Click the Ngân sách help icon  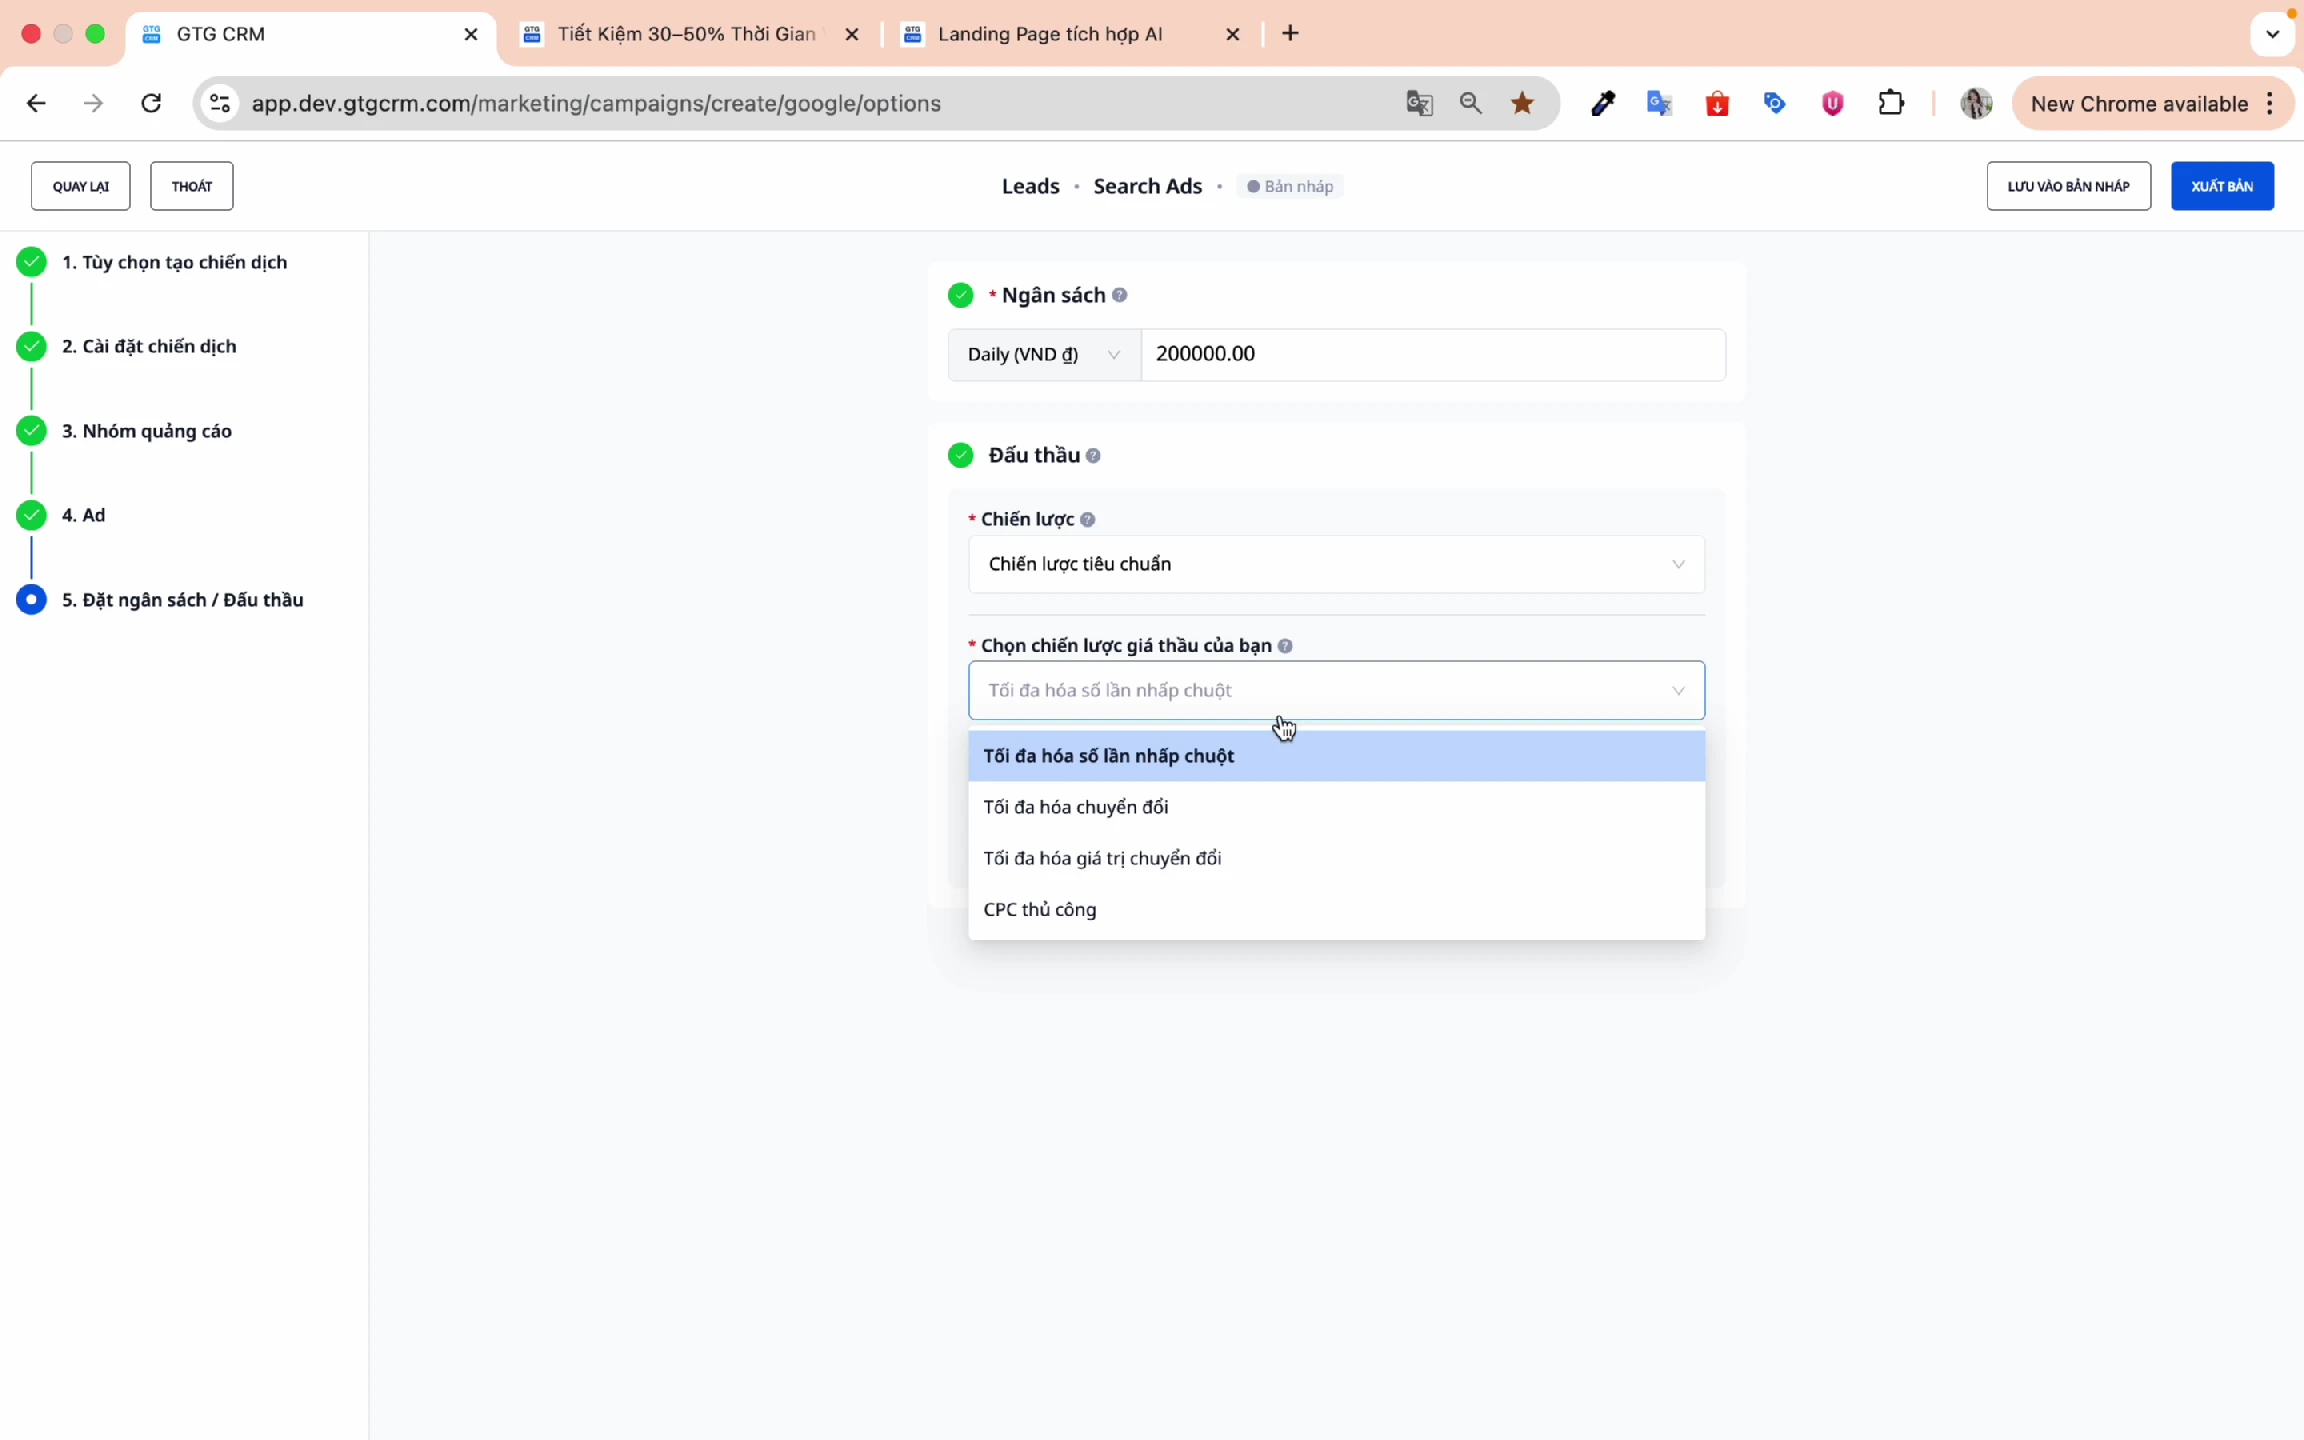pos(1120,295)
